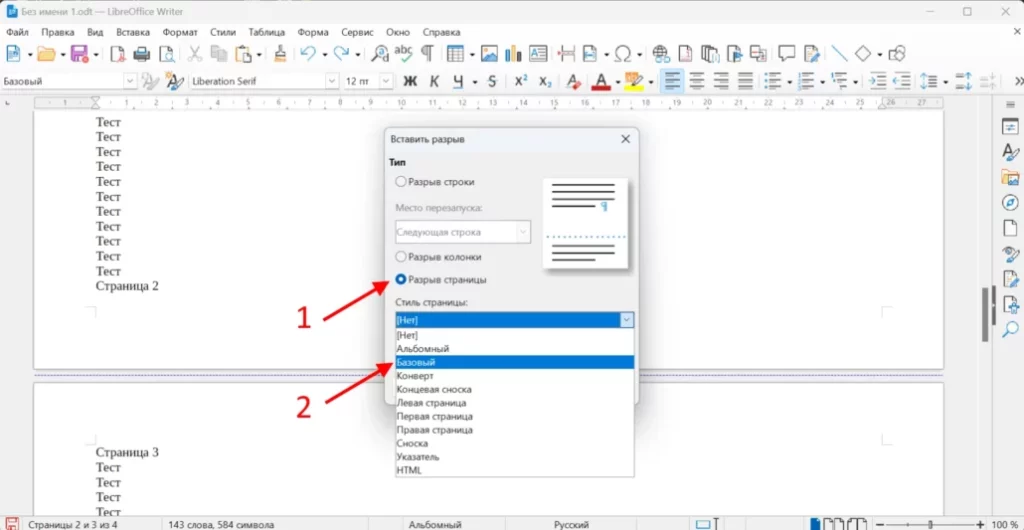Image resolution: width=1024 pixels, height=530 pixels.
Task: Print the document with the printer icon
Action: point(142,54)
